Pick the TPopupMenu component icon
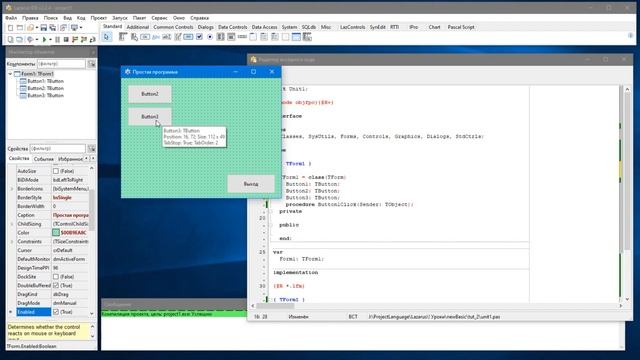This screenshot has width=640, height=360. (x=134, y=37)
